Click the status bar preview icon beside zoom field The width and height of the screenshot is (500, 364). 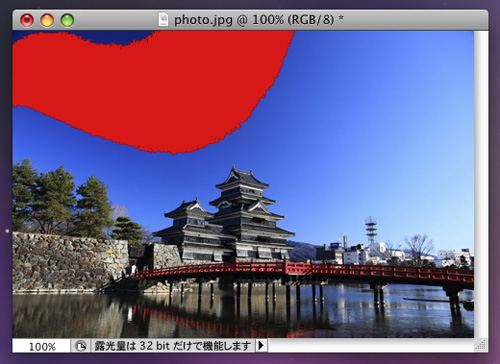point(80,346)
